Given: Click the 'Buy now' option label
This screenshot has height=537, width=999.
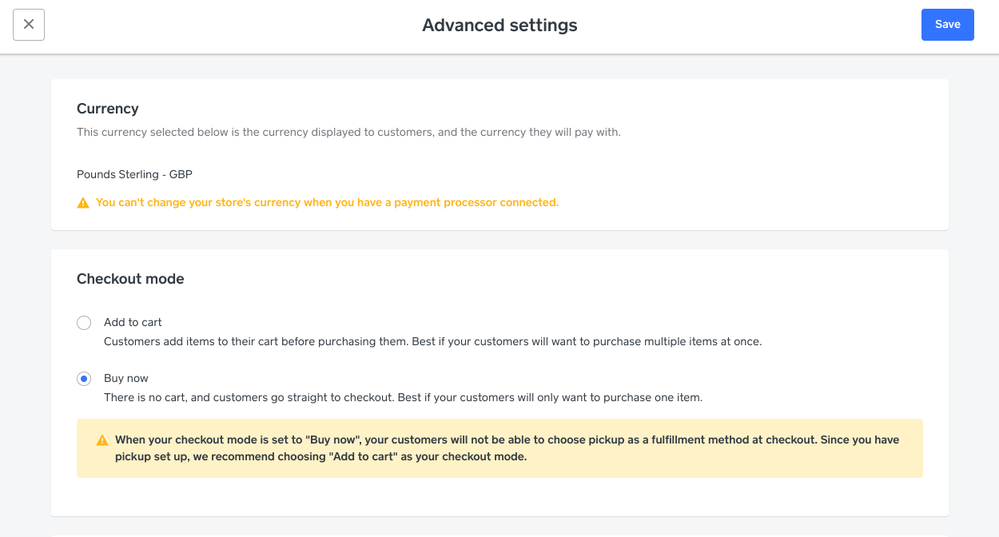Looking at the screenshot, I should point(126,378).
